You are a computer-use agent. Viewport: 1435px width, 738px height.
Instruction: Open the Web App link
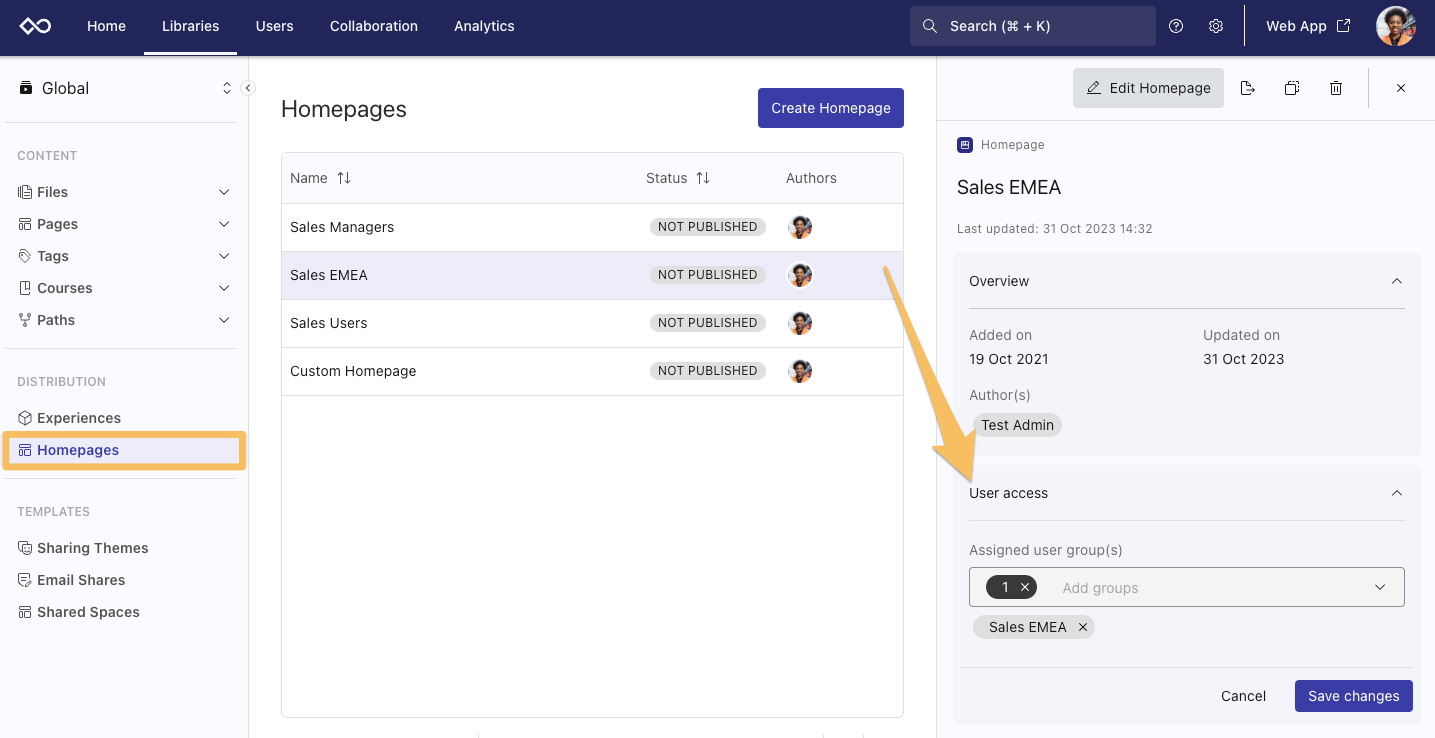coord(1308,26)
